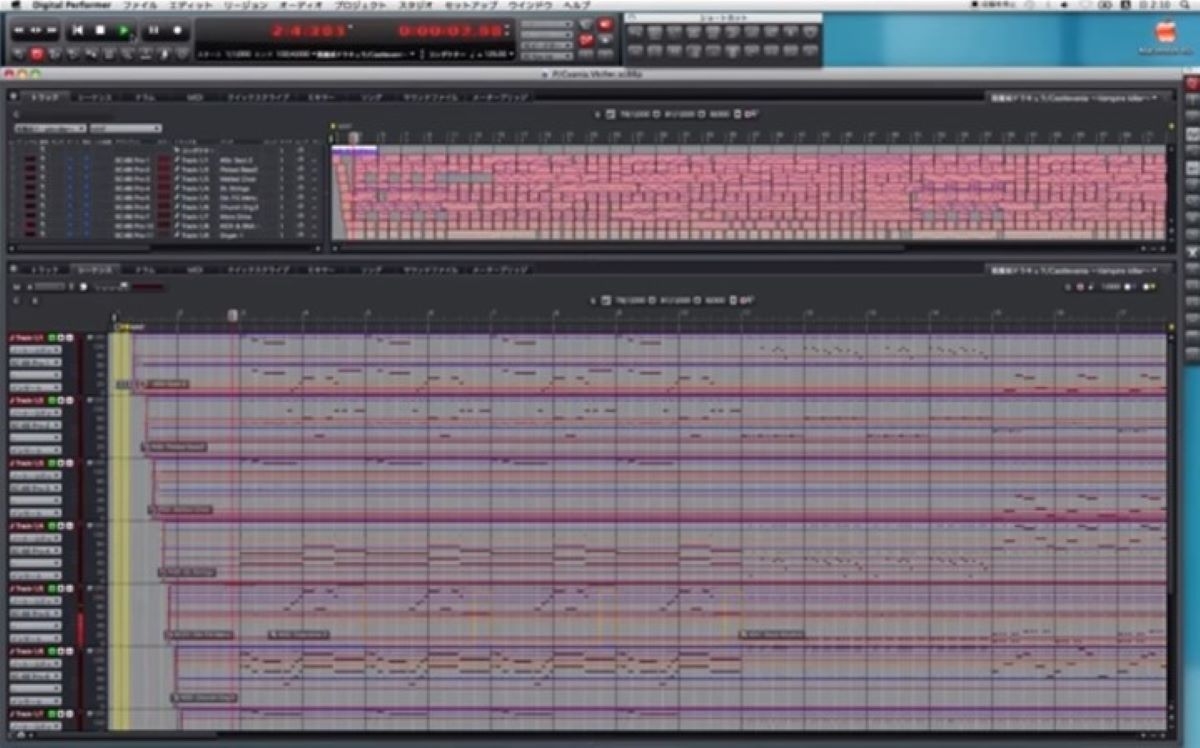Click the skip-to-start transport icon
The image size is (1200, 748).
coord(77,31)
